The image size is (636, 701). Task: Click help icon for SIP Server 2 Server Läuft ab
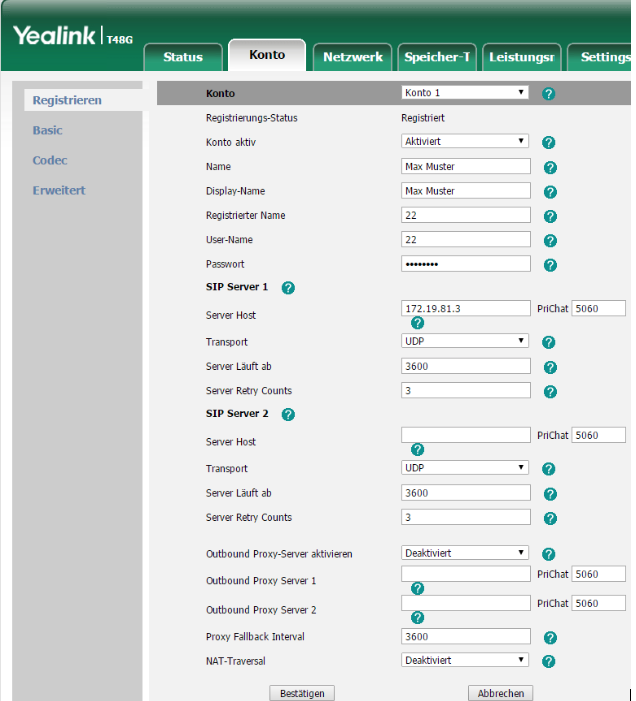point(550,494)
